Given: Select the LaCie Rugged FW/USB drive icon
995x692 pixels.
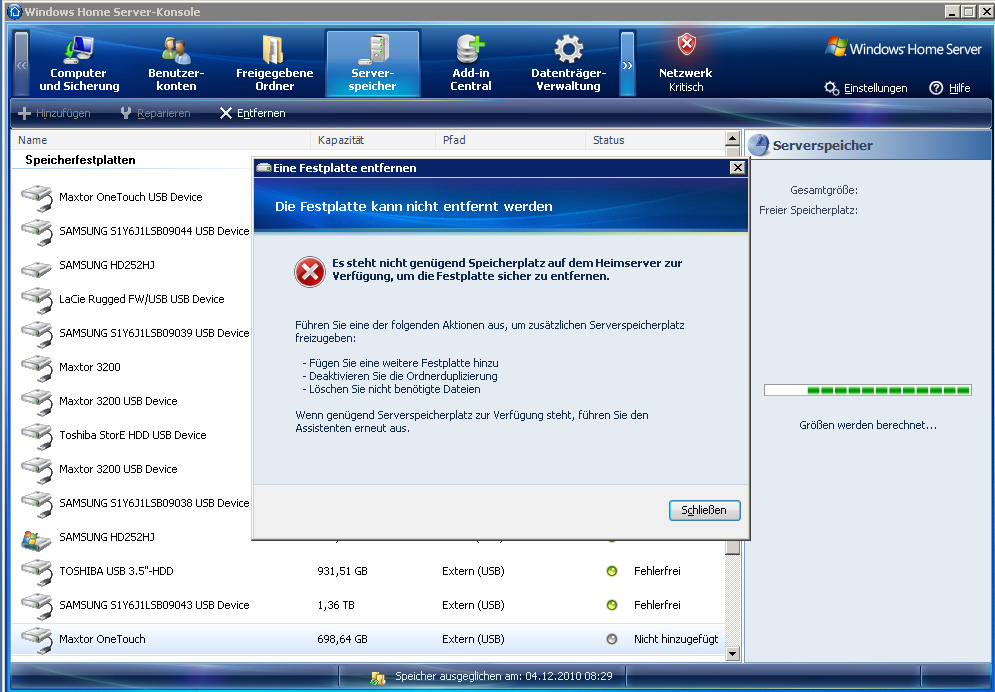Looking at the screenshot, I should pos(37,299).
